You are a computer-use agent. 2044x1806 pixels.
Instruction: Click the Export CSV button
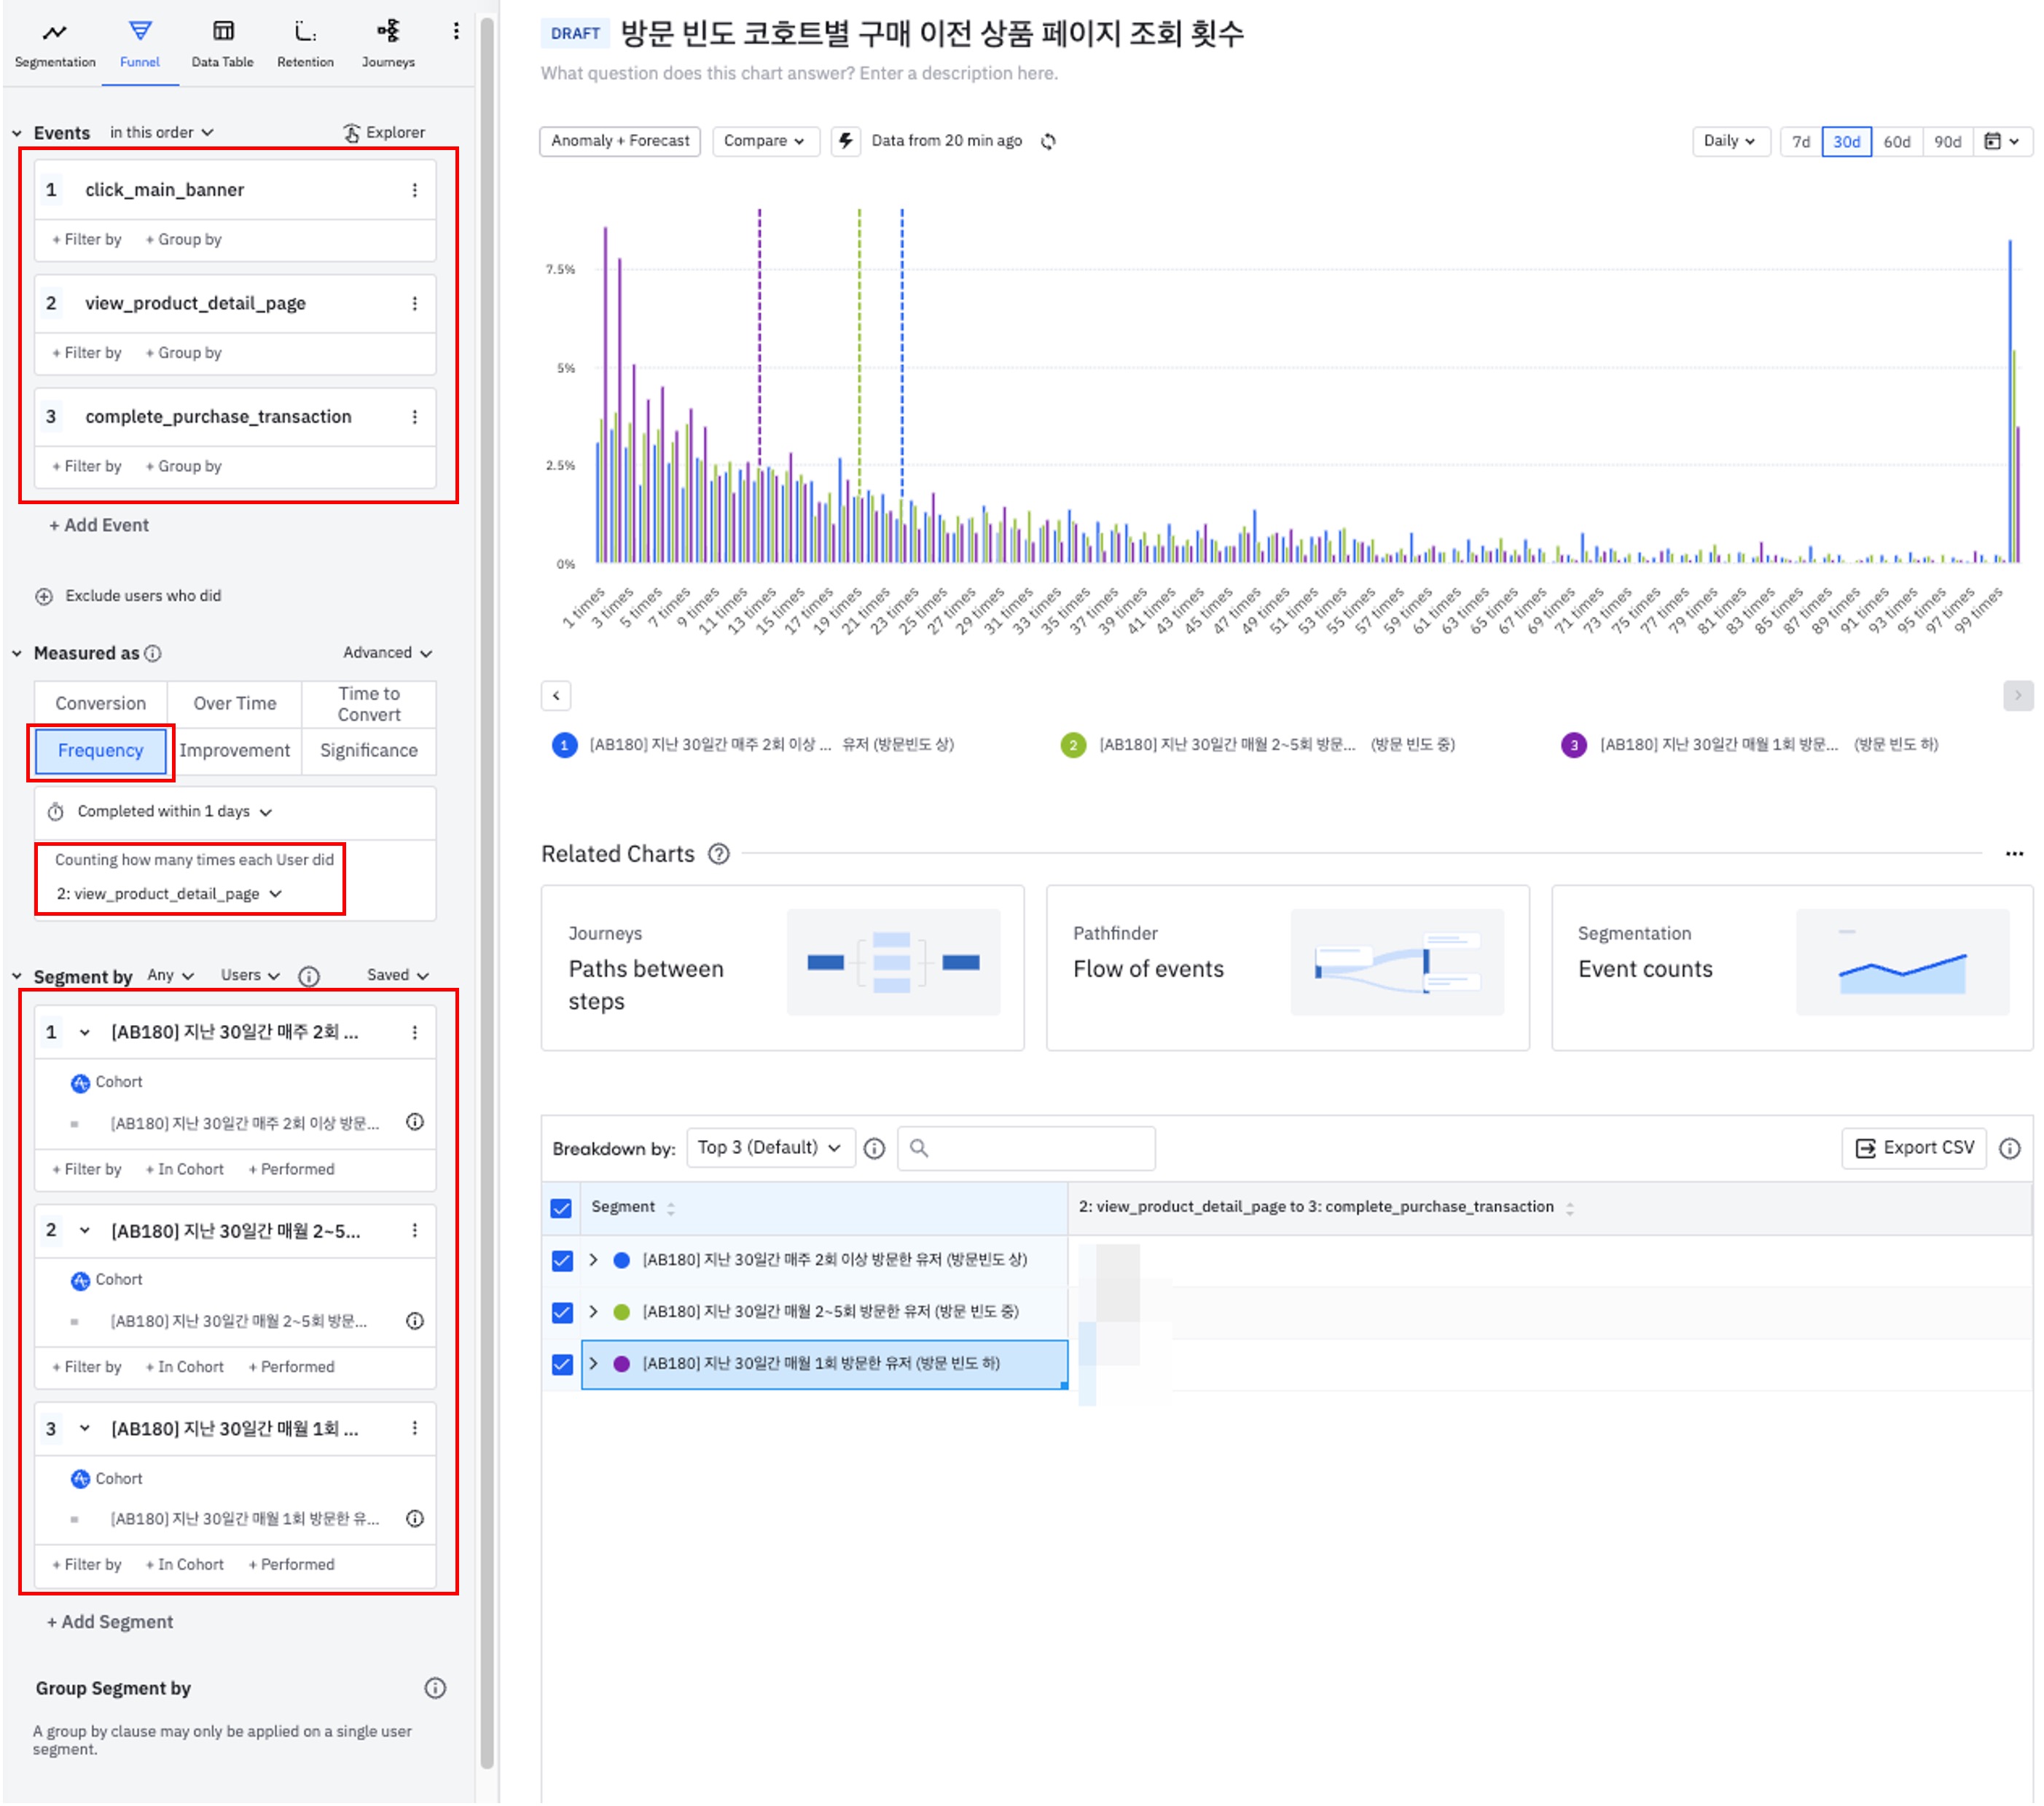pos(1914,1147)
